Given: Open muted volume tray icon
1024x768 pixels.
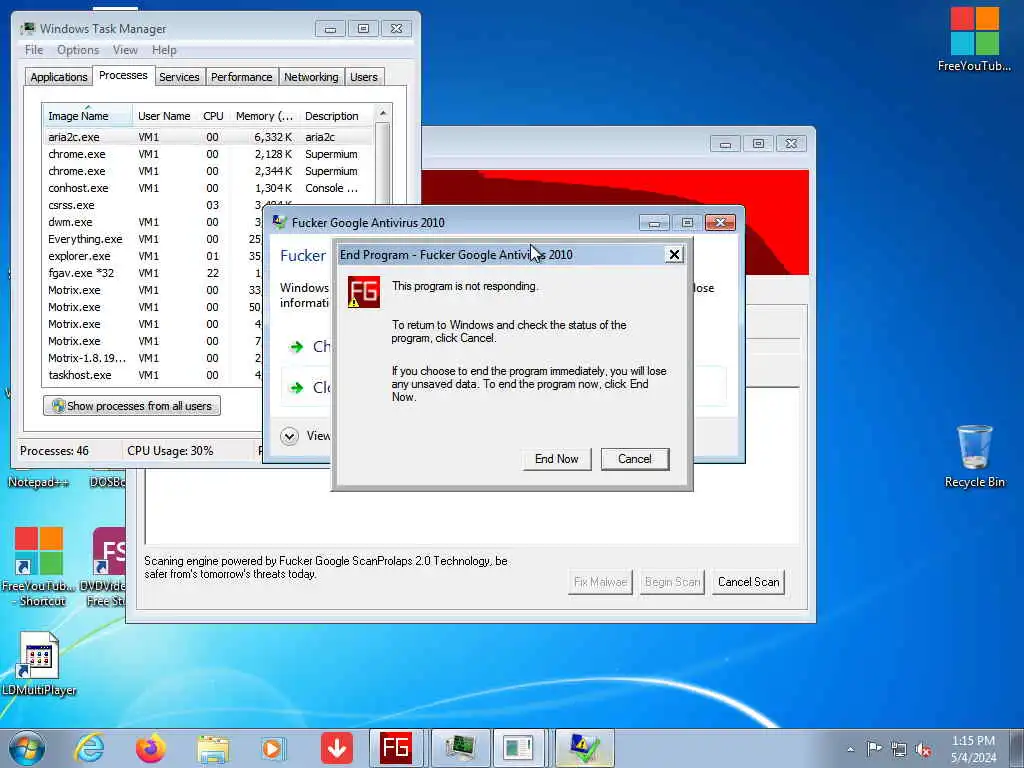Looking at the screenshot, I should coord(923,749).
